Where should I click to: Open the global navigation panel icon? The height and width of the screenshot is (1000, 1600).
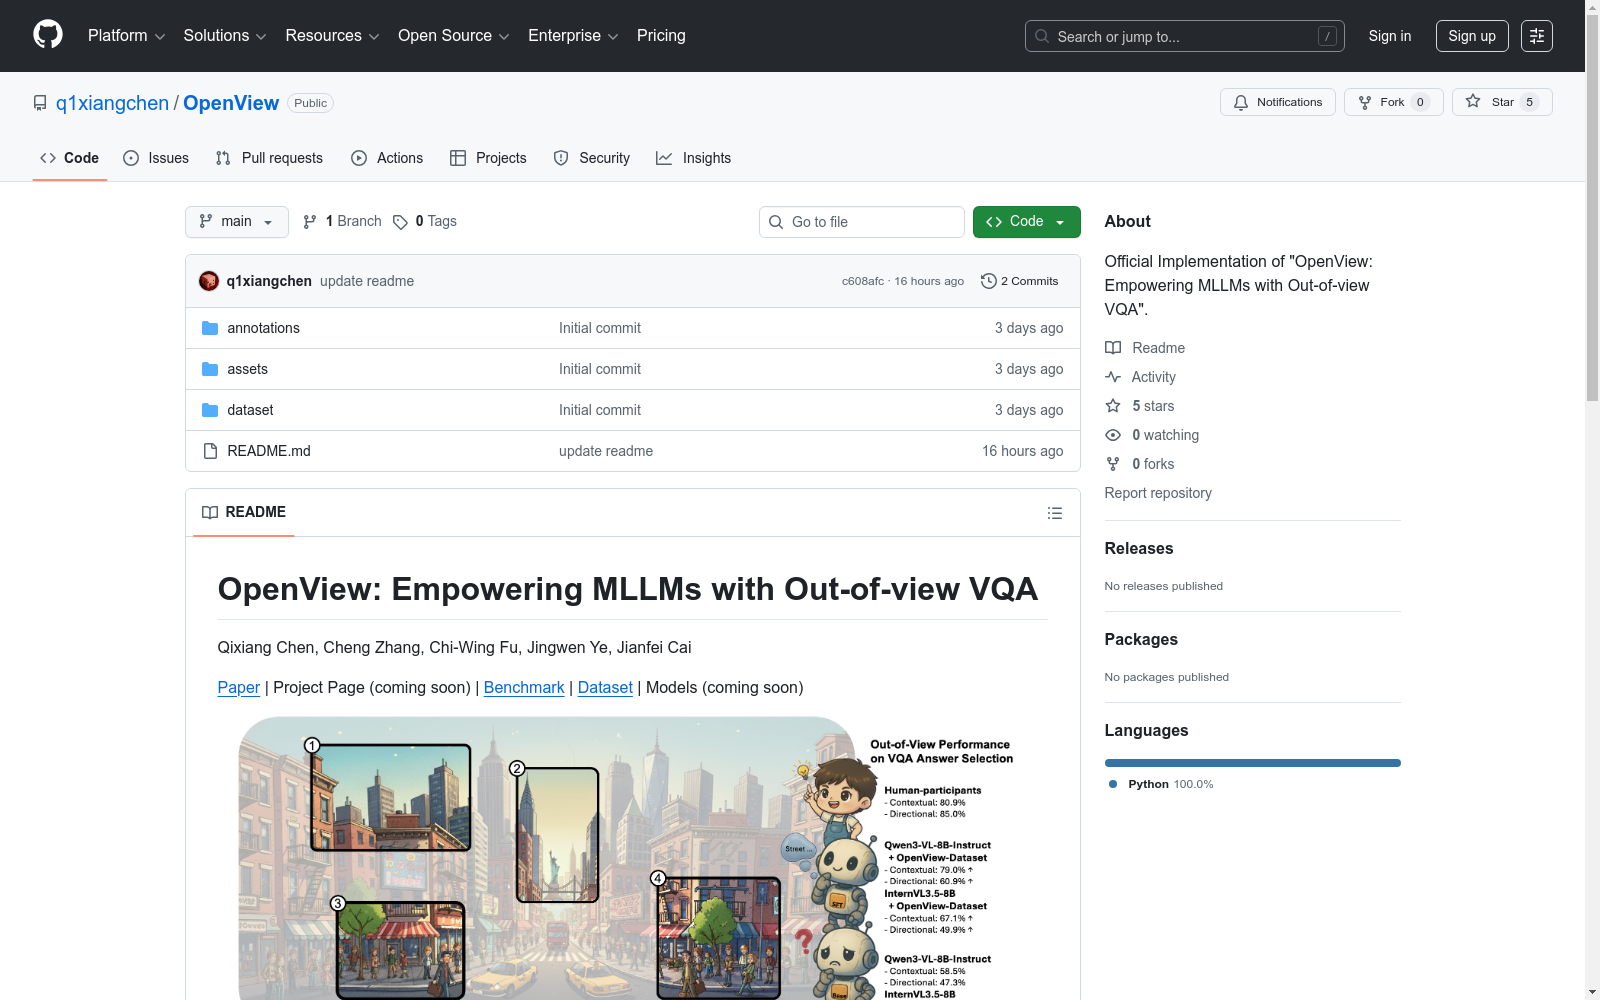[1536, 36]
